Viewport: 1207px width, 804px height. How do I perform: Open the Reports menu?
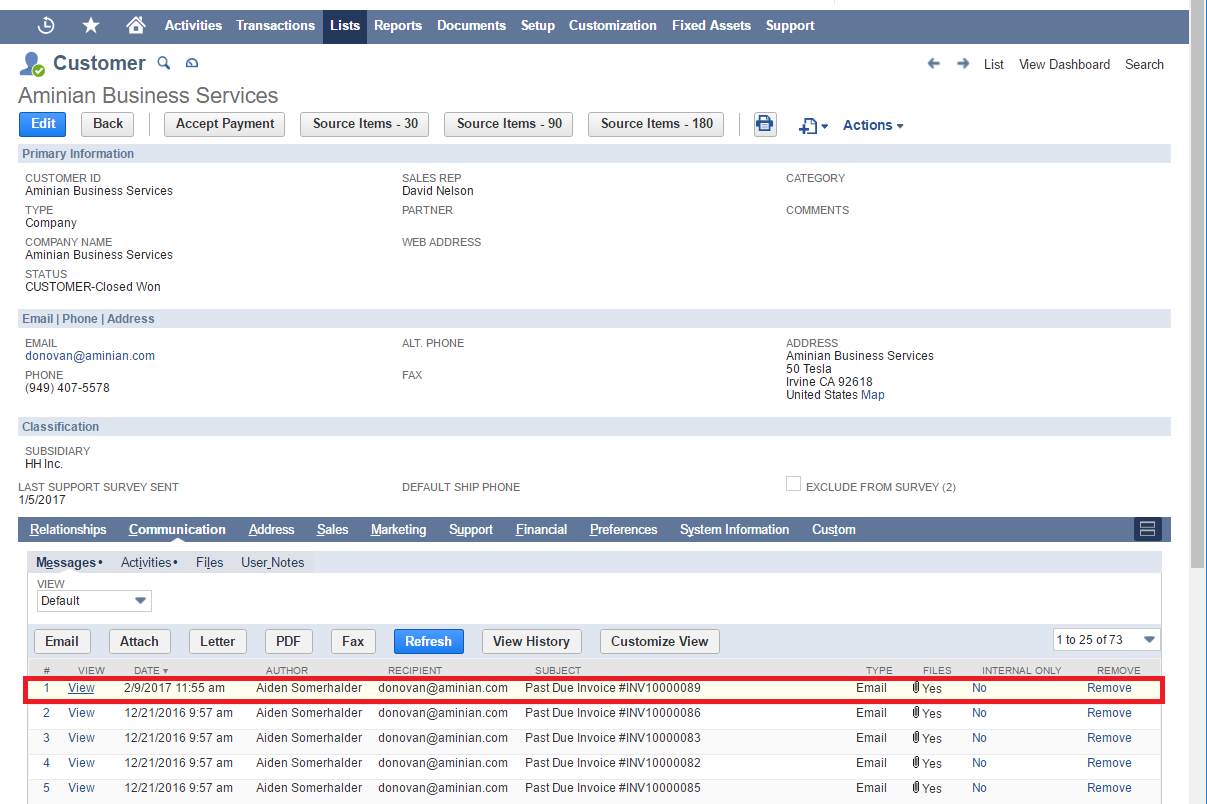(398, 25)
